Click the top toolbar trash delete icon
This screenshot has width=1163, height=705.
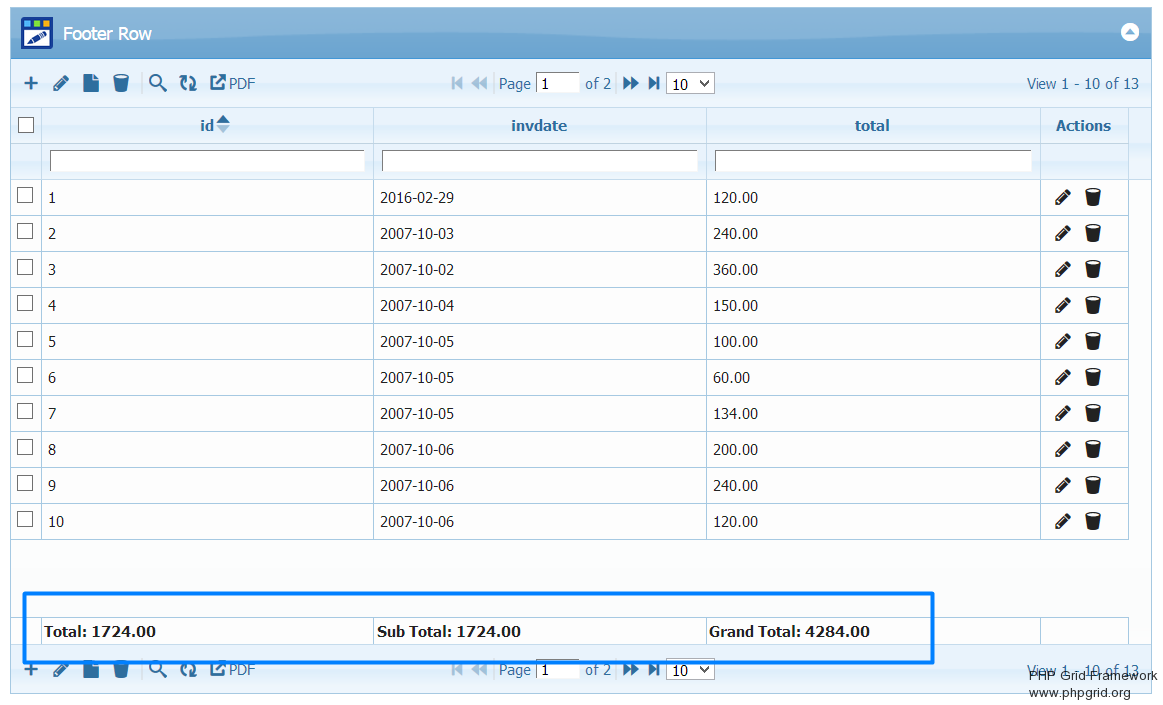(x=121, y=83)
